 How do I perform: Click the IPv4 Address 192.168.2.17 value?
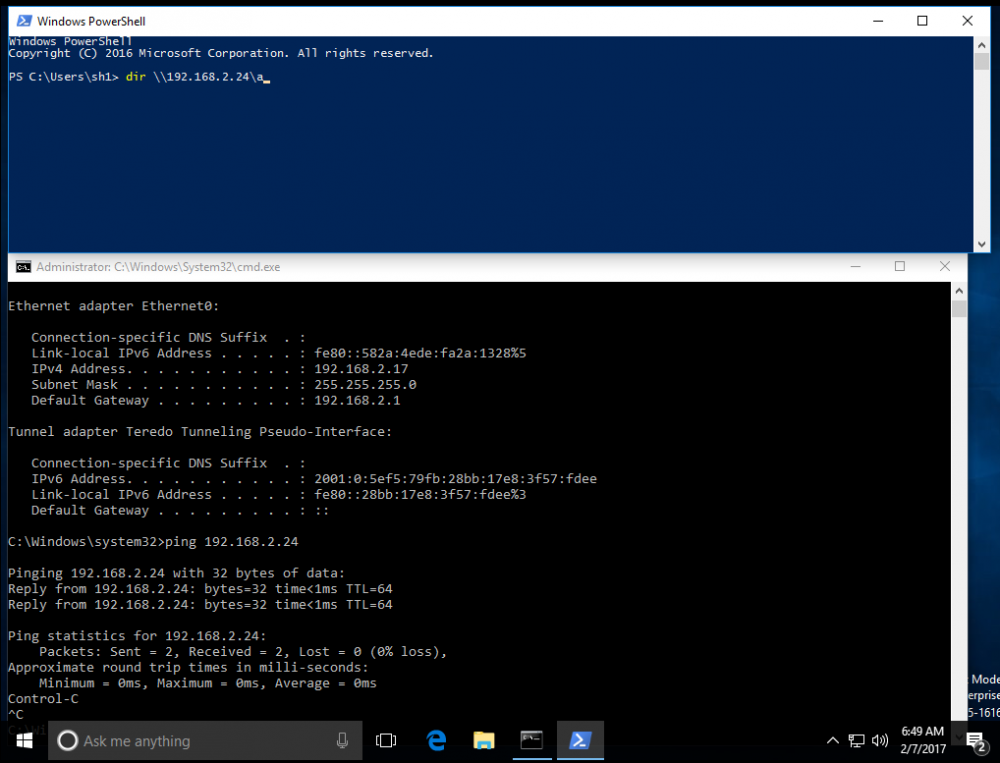(x=361, y=369)
